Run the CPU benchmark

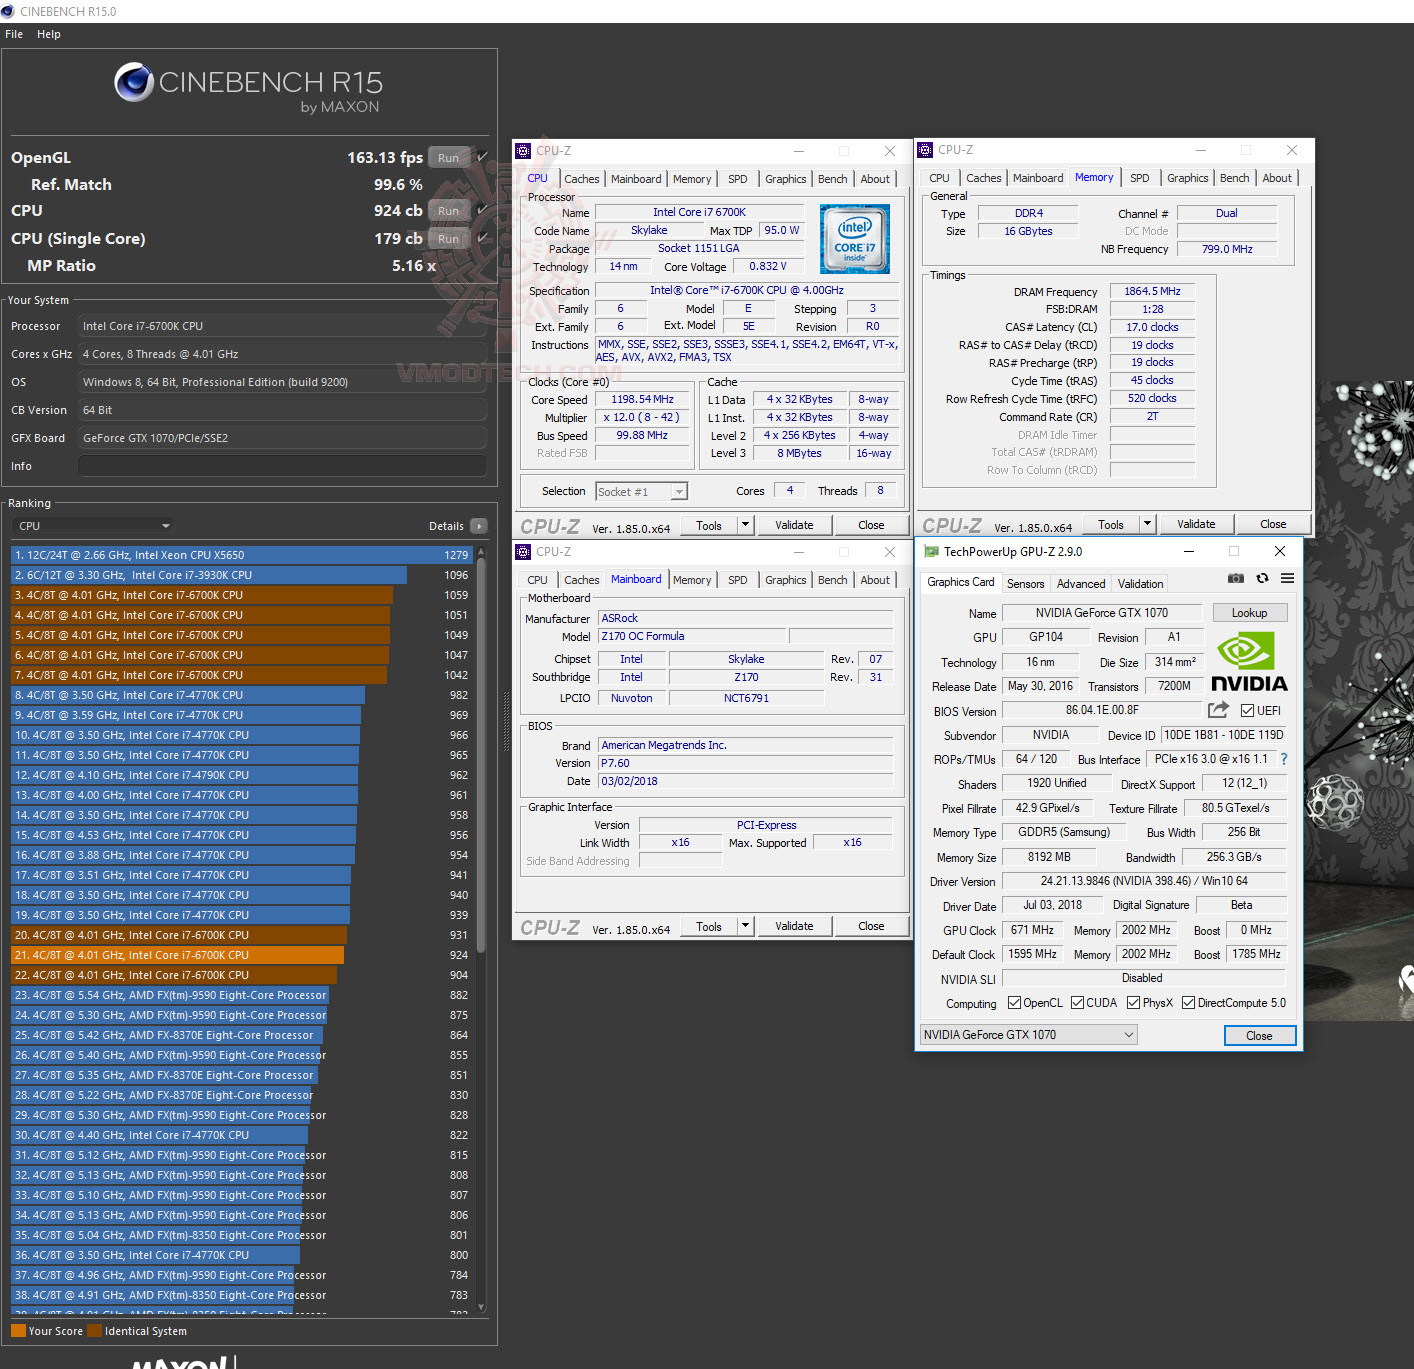pyautogui.click(x=449, y=211)
